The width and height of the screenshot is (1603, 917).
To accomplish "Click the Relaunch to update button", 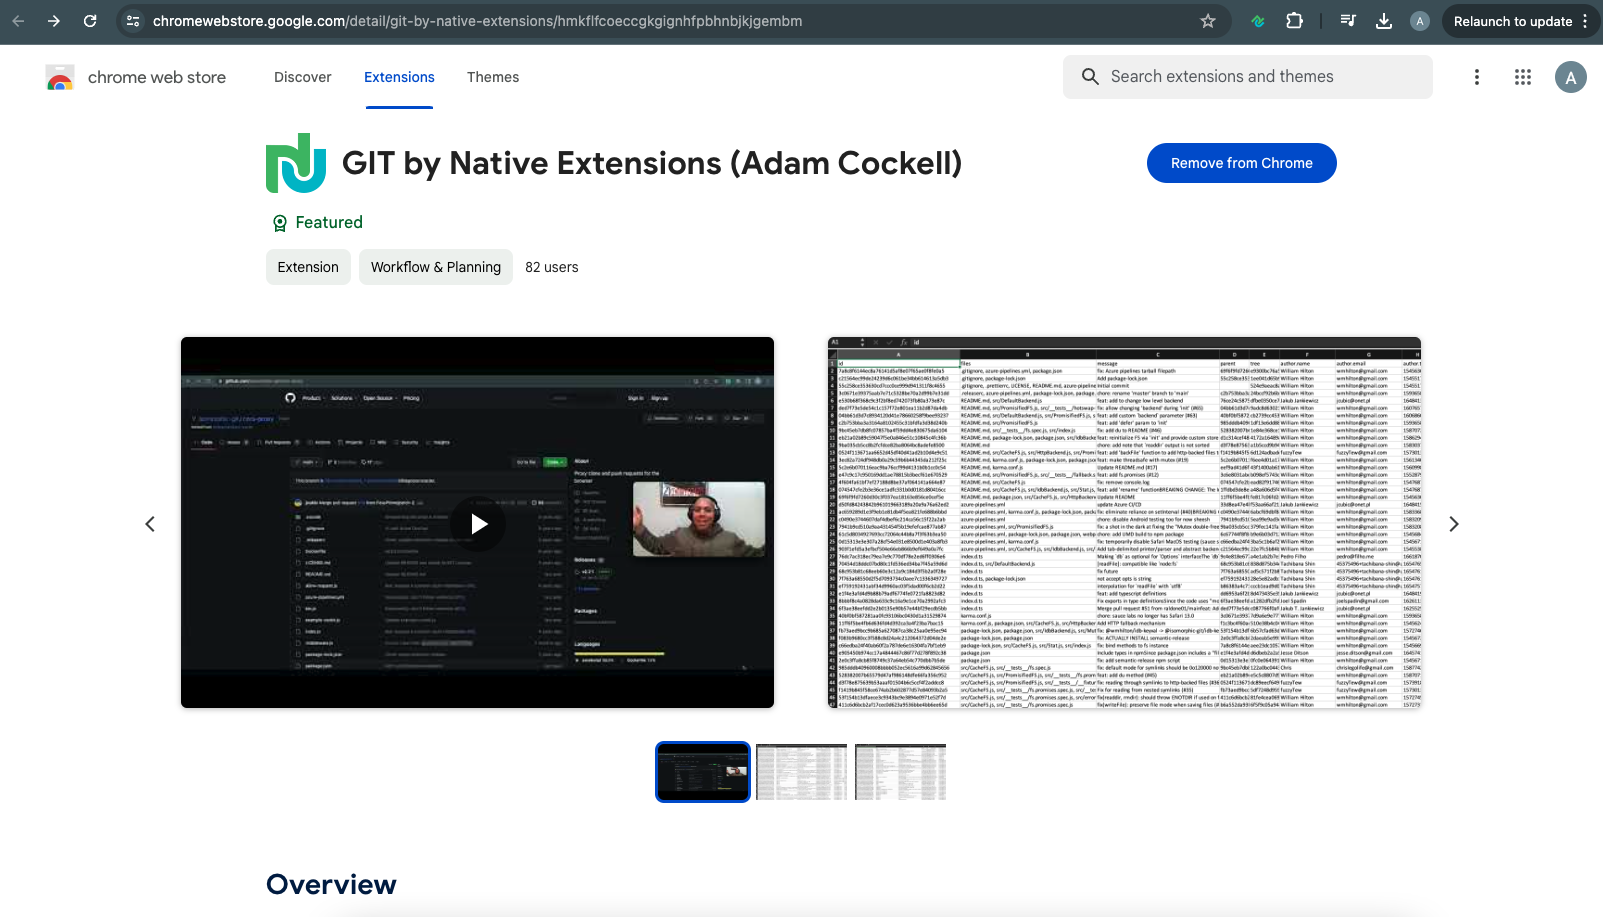I will (x=1515, y=20).
